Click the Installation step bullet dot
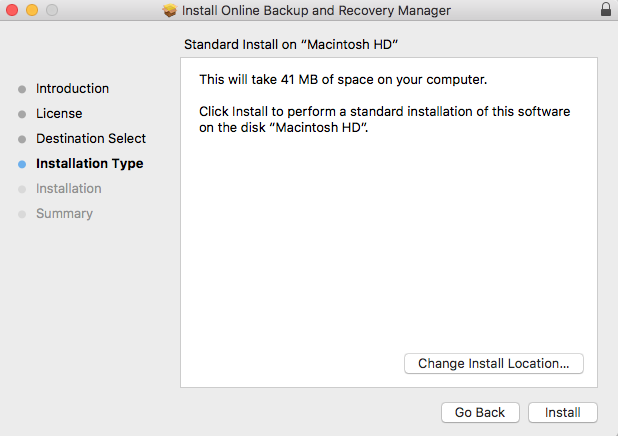Viewport: 618px width, 436px height. (22, 189)
